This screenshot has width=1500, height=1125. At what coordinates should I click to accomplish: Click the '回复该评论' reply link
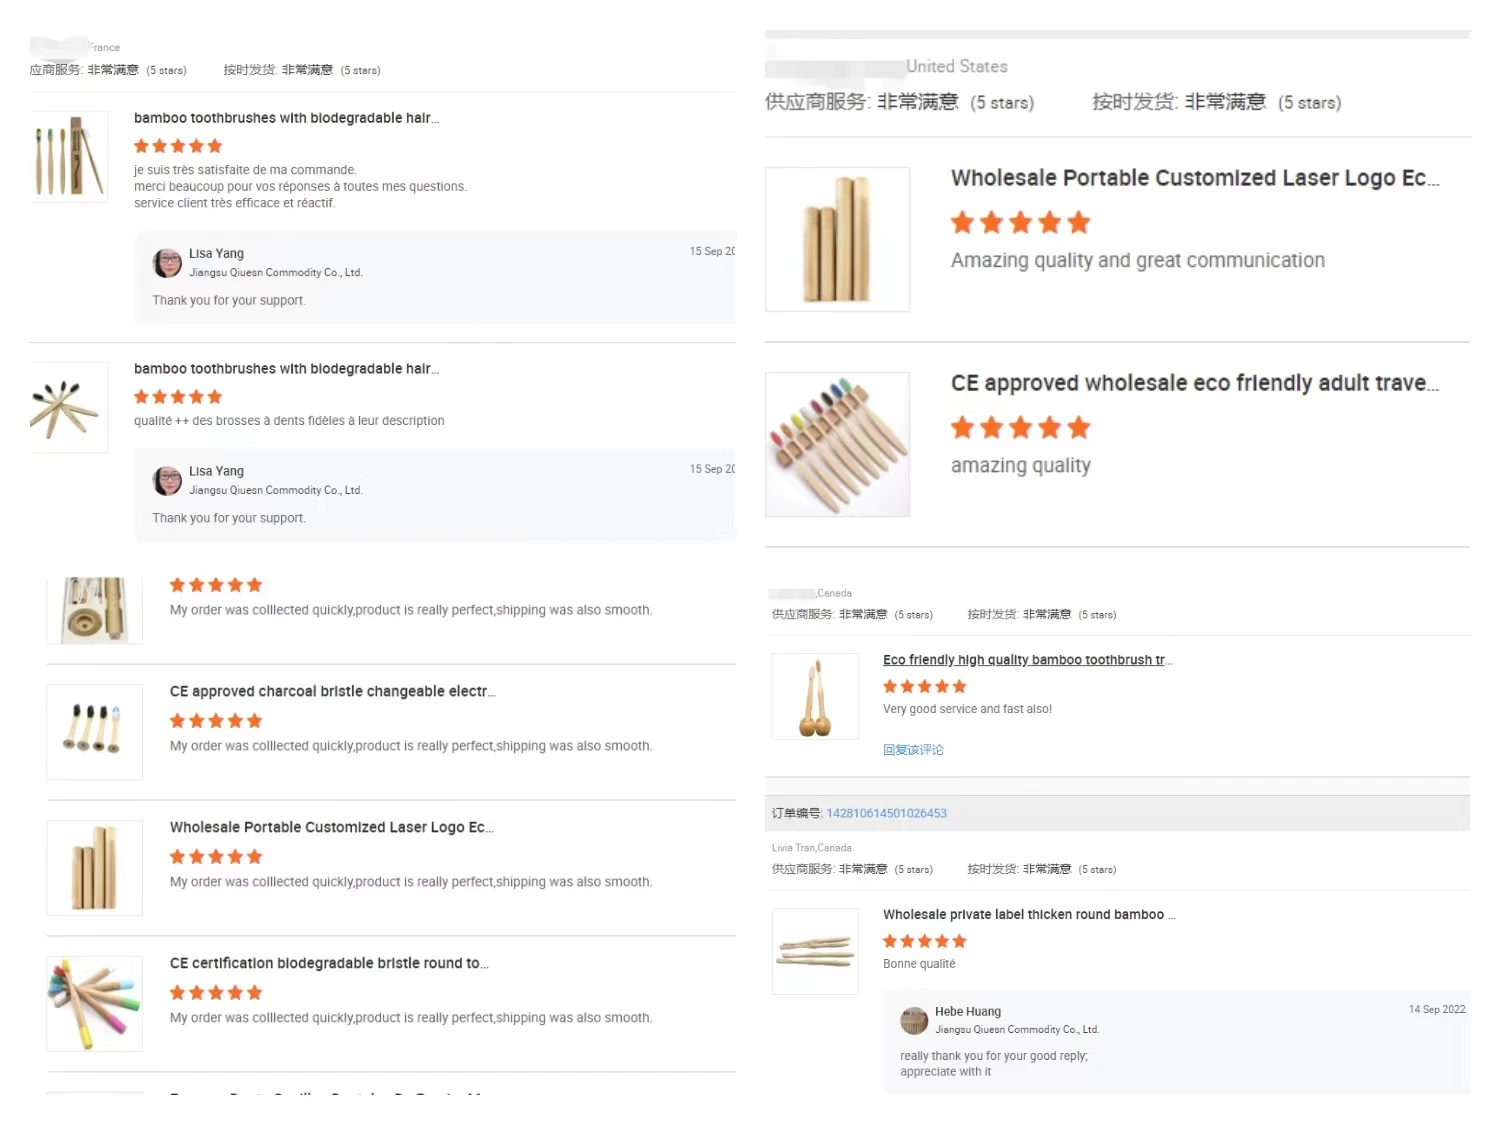(913, 750)
